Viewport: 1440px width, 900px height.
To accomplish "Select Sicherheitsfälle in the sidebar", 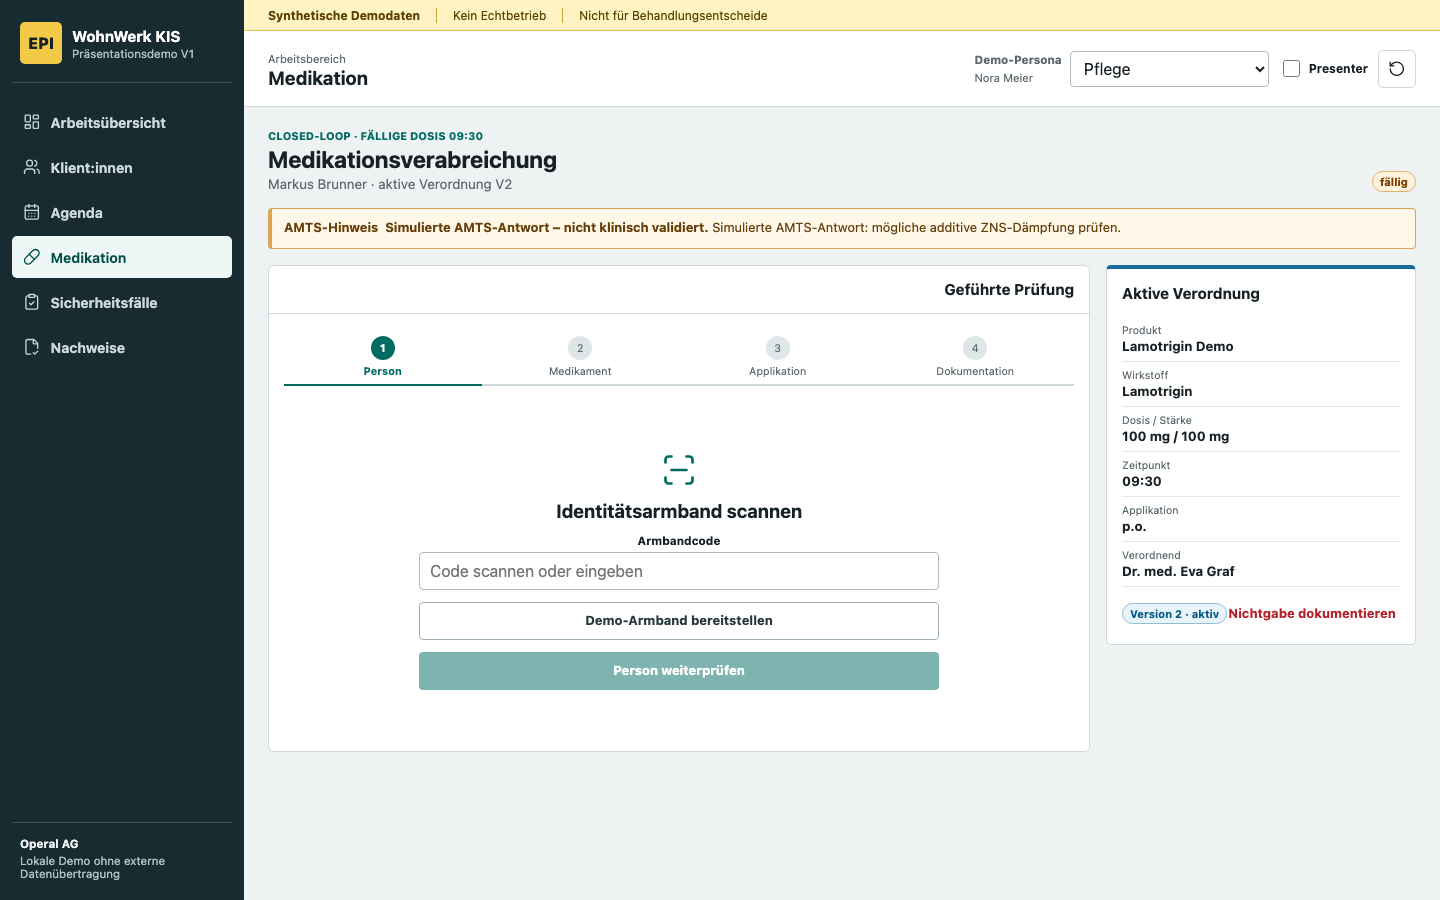I will [122, 302].
